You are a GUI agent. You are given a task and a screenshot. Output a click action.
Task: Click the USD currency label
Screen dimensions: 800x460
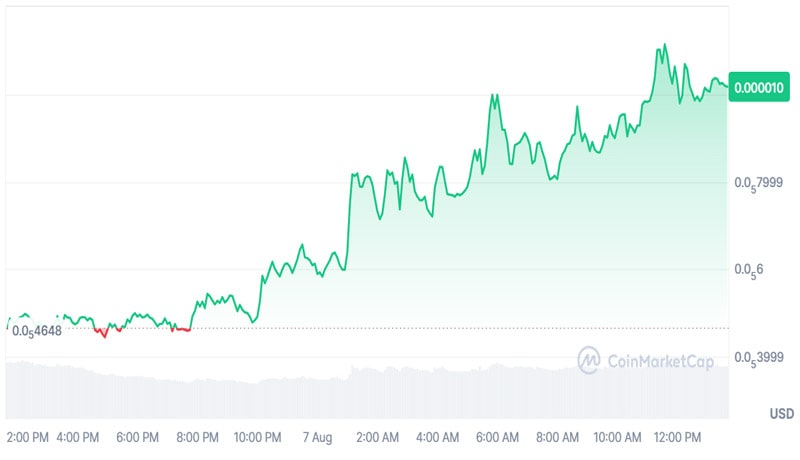(781, 414)
